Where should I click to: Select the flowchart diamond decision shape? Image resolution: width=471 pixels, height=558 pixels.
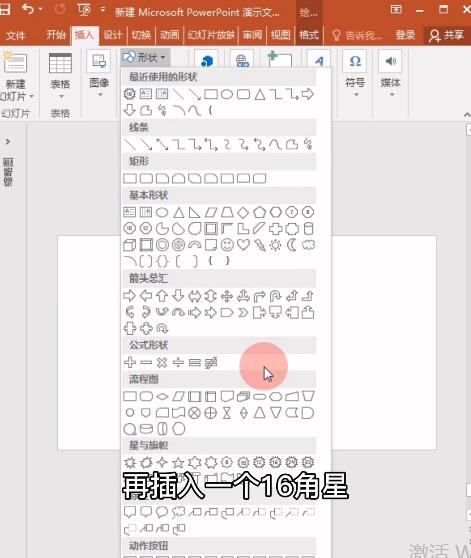point(162,396)
